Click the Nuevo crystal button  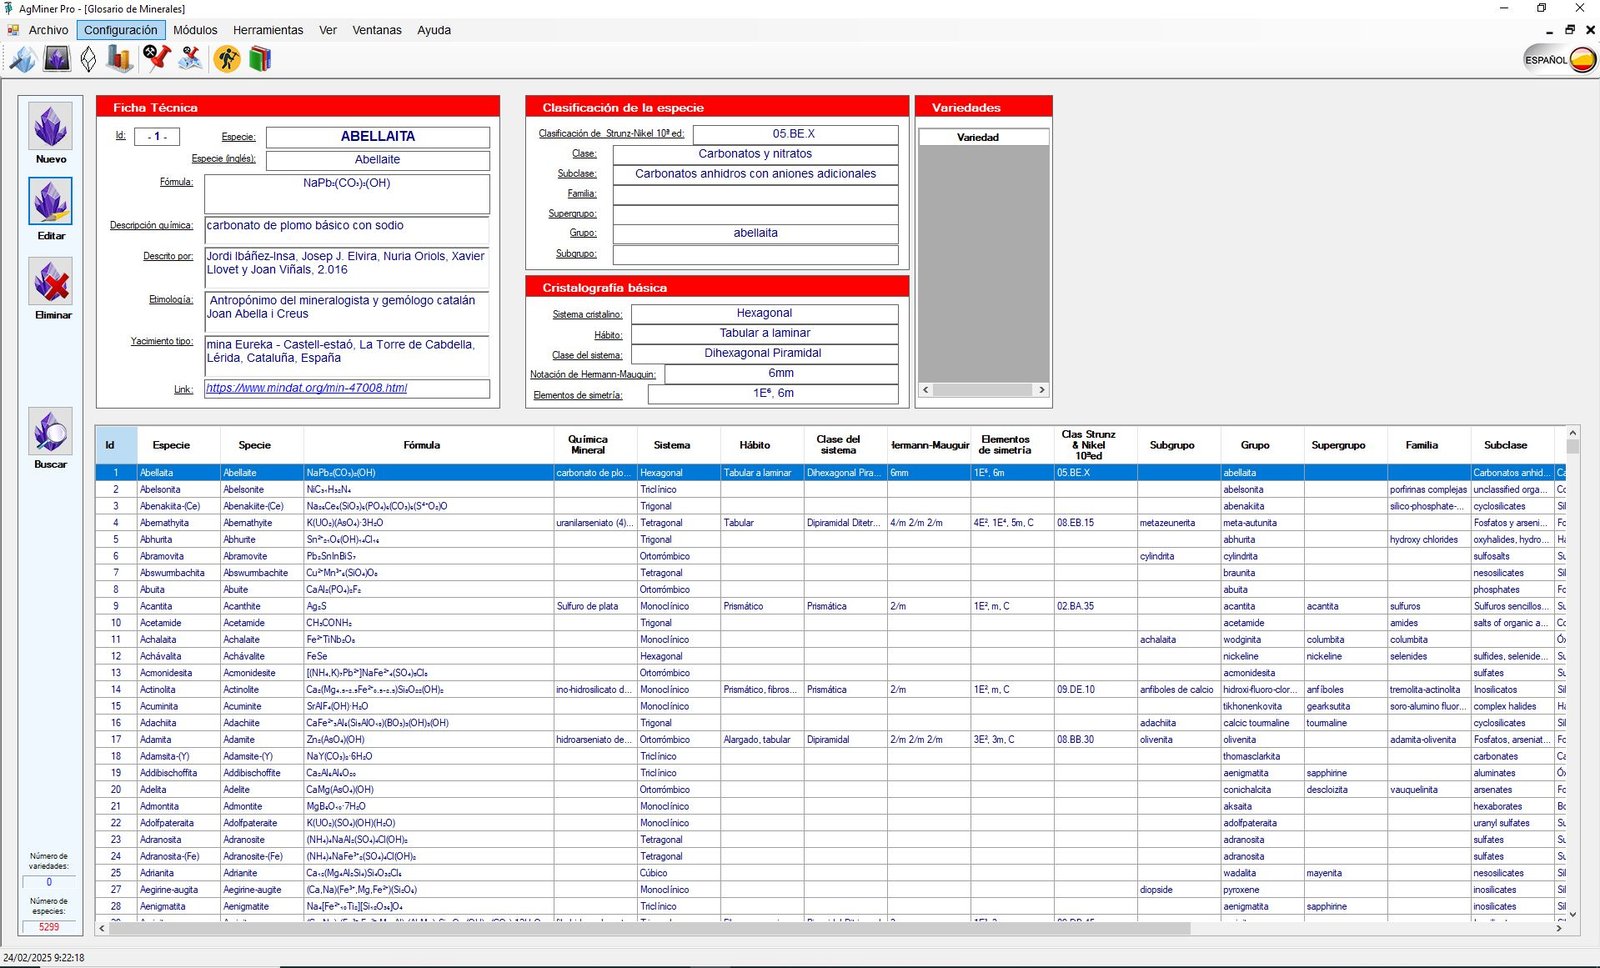[51, 127]
